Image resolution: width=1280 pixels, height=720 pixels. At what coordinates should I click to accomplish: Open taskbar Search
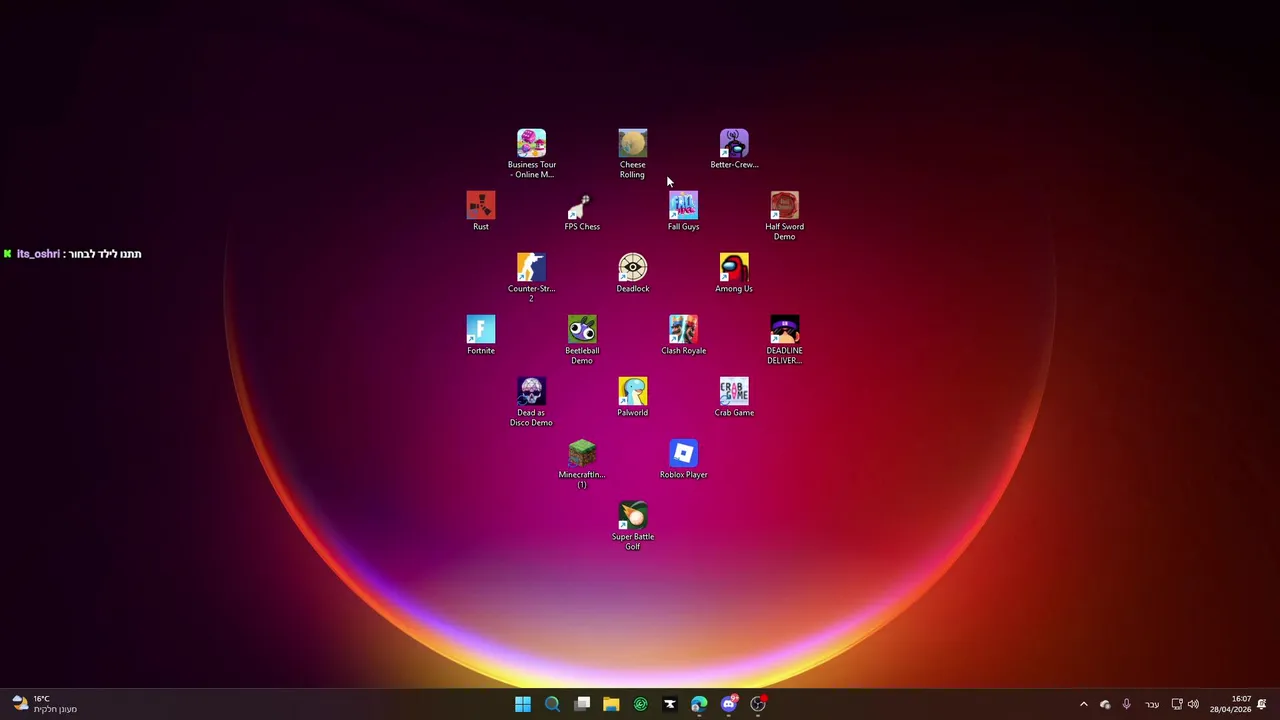[x=552, y=704]
